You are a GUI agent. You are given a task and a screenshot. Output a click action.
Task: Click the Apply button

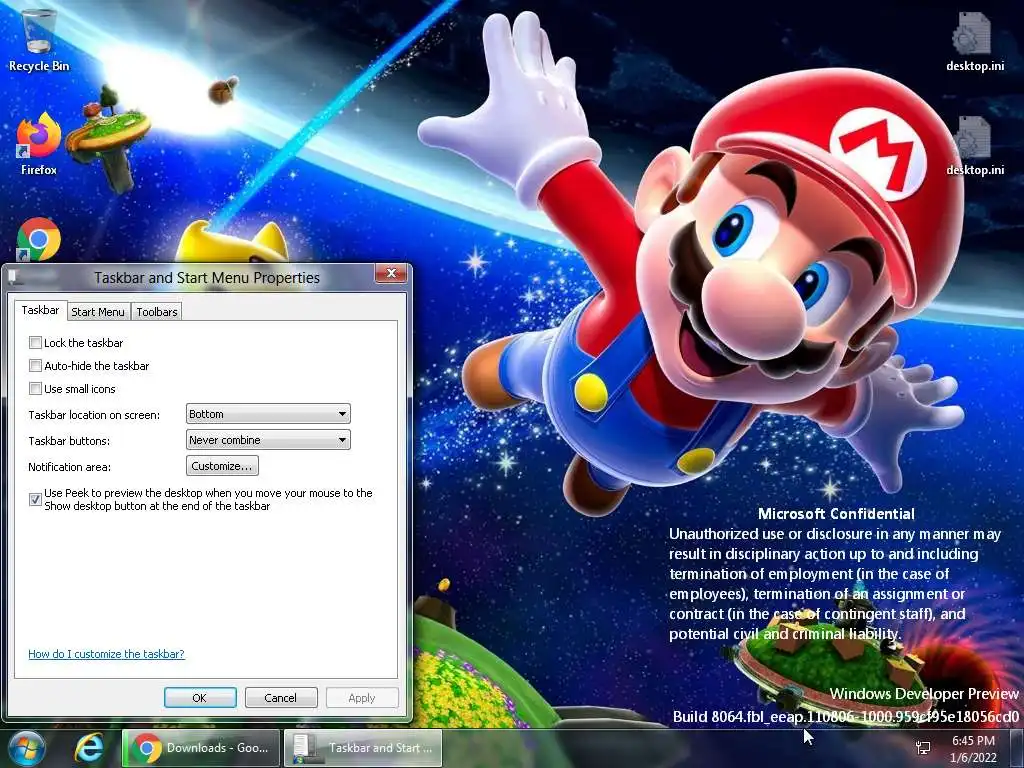point(362,697)
